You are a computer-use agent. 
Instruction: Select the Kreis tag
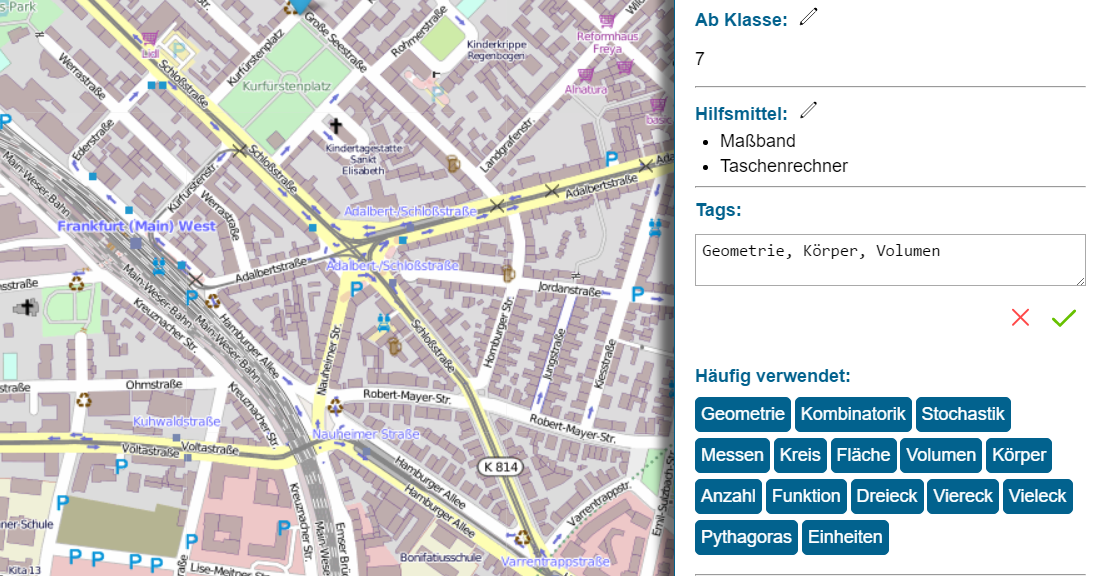click(800, 455)
